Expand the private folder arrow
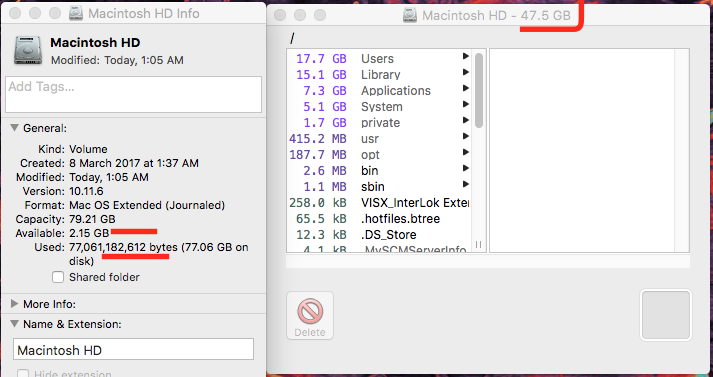Viewport: 713px width, 377px height. pyautogui.click(x=466, y=120)
